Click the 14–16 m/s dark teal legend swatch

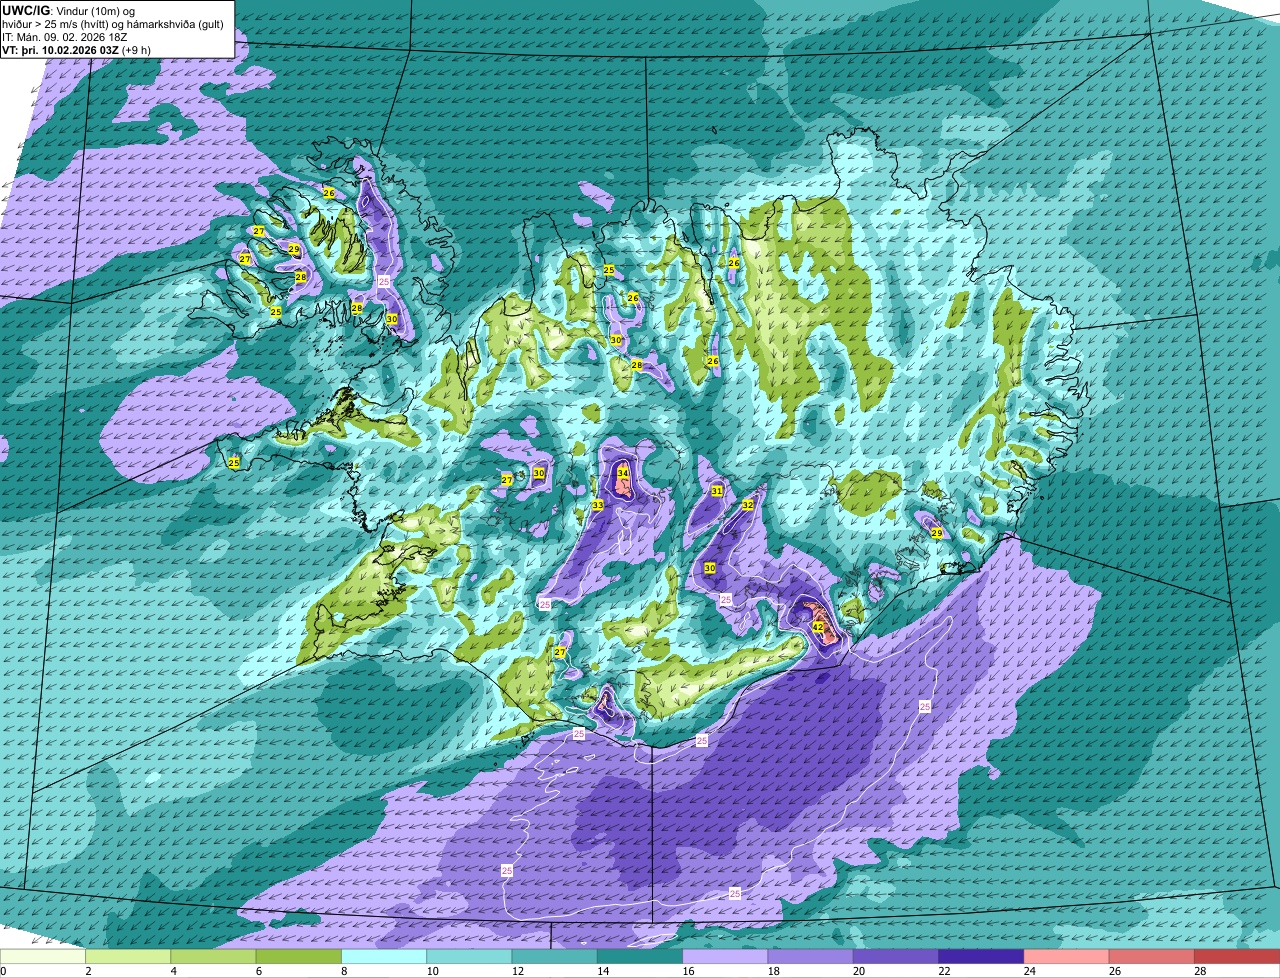[x=640, y=956]
